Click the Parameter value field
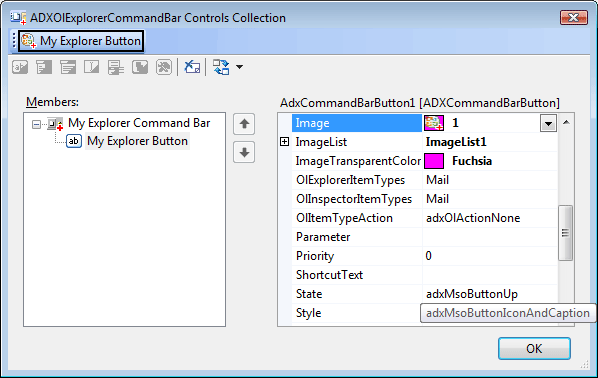The image size is (598, 378). click(x=490, y=237)
